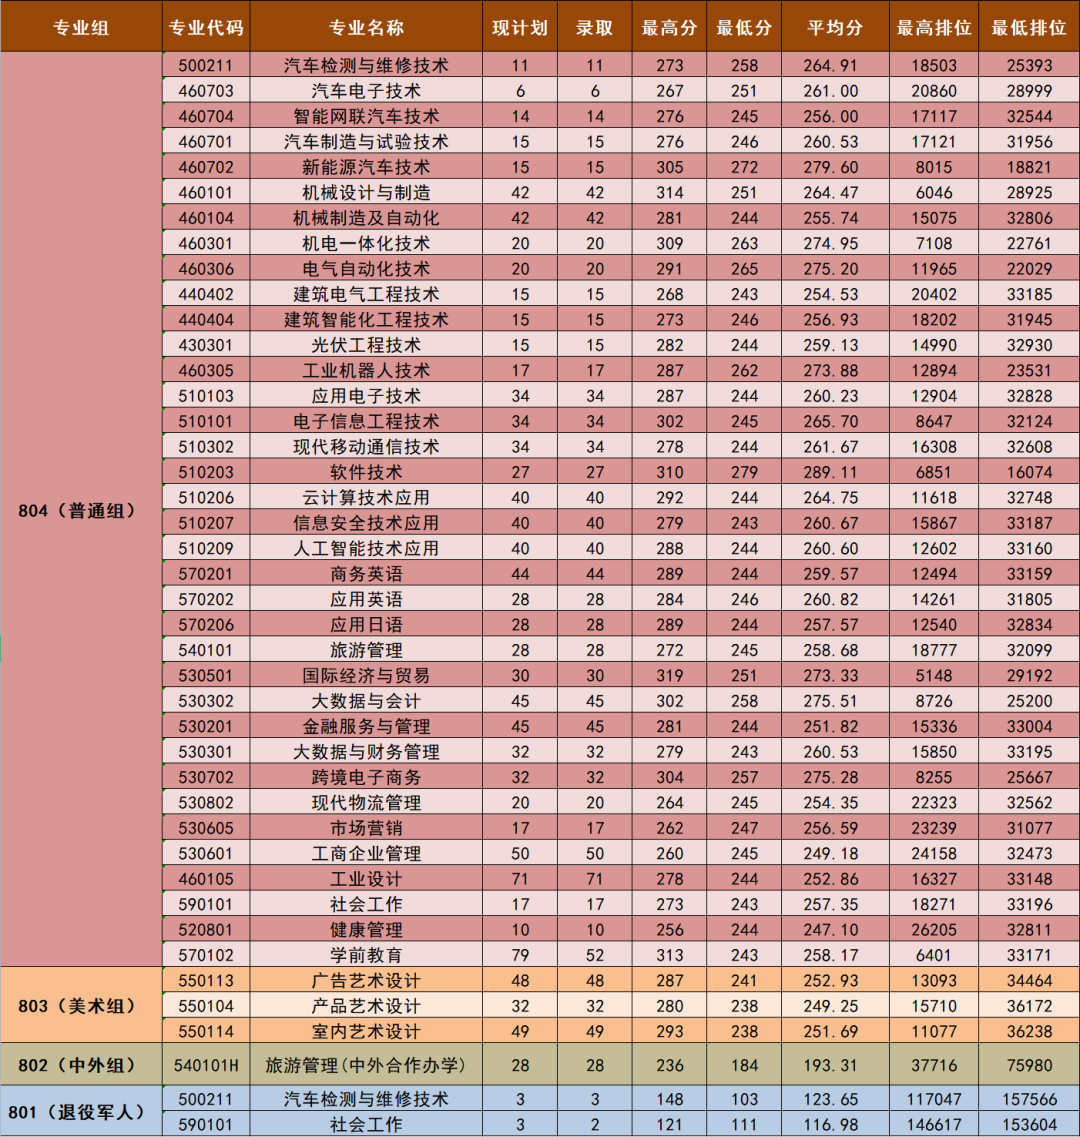Click major name 健康管理
Screen dimensions: 1080x1137
click(x=366, y=929)
